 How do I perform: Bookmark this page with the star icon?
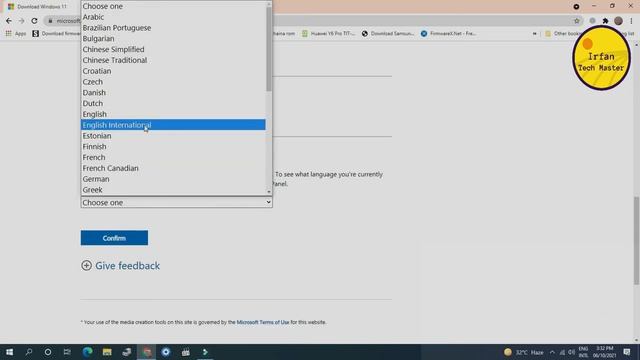click(x=577, y=21)
